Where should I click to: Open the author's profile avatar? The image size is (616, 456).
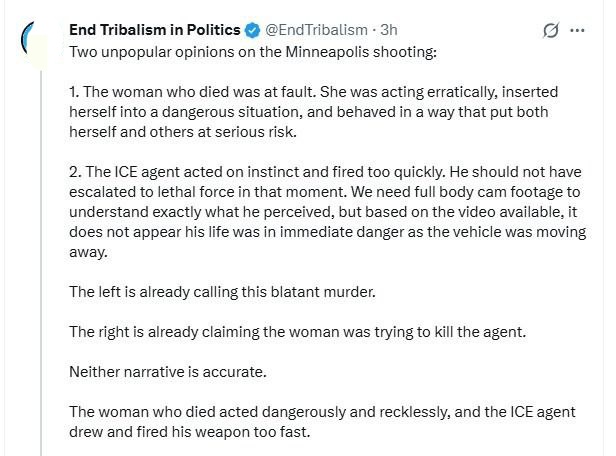point(35,40)
